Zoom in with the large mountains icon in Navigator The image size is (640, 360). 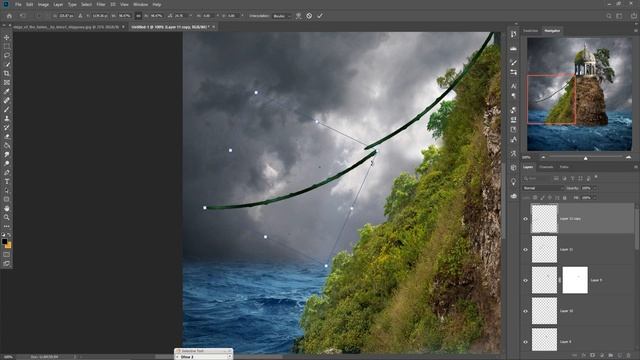pos(628,157)
